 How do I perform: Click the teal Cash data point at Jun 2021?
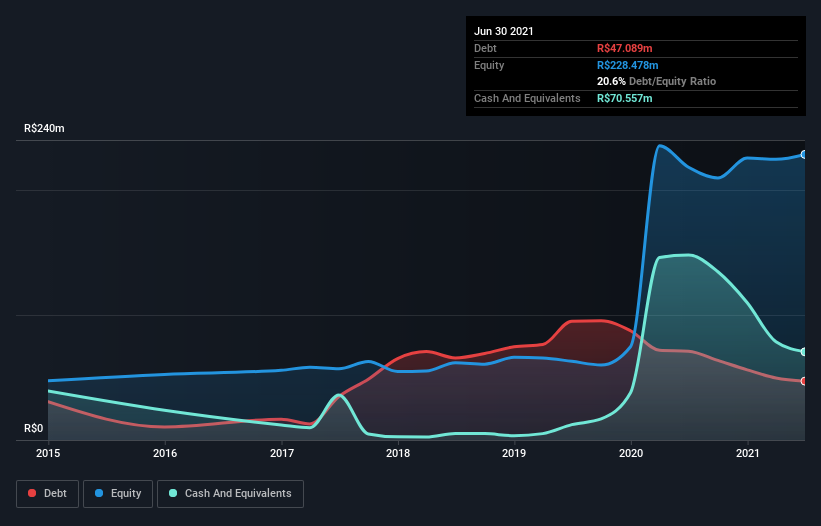pos(804,352)
